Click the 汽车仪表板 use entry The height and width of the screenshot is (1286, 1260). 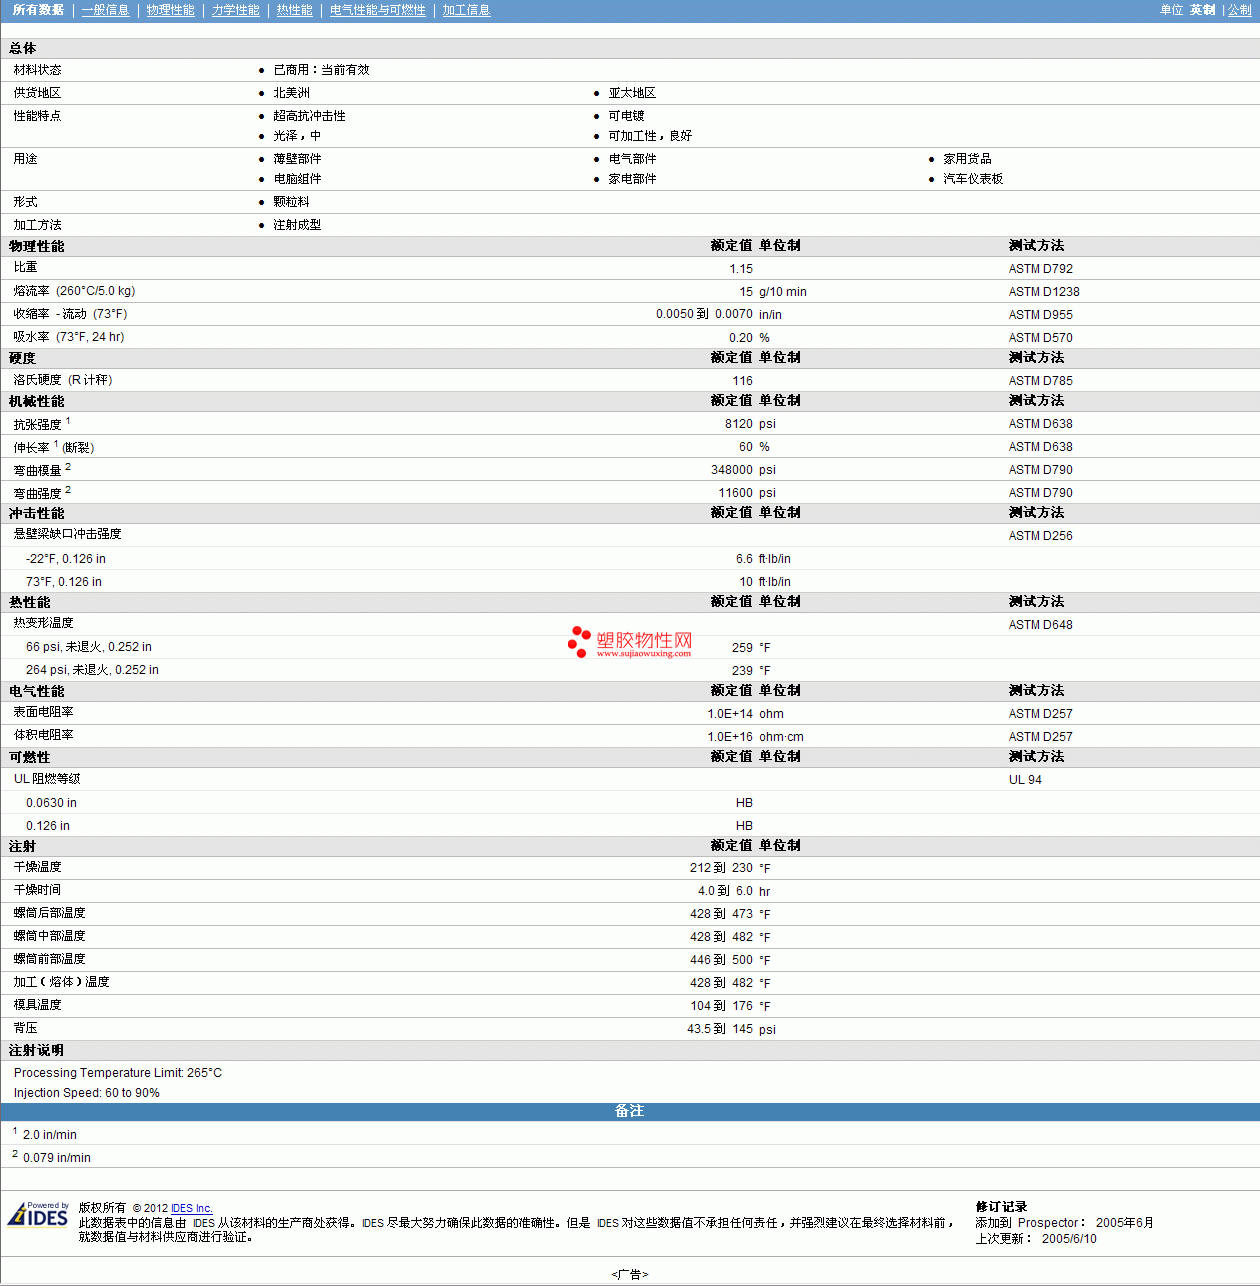(973, 179)
